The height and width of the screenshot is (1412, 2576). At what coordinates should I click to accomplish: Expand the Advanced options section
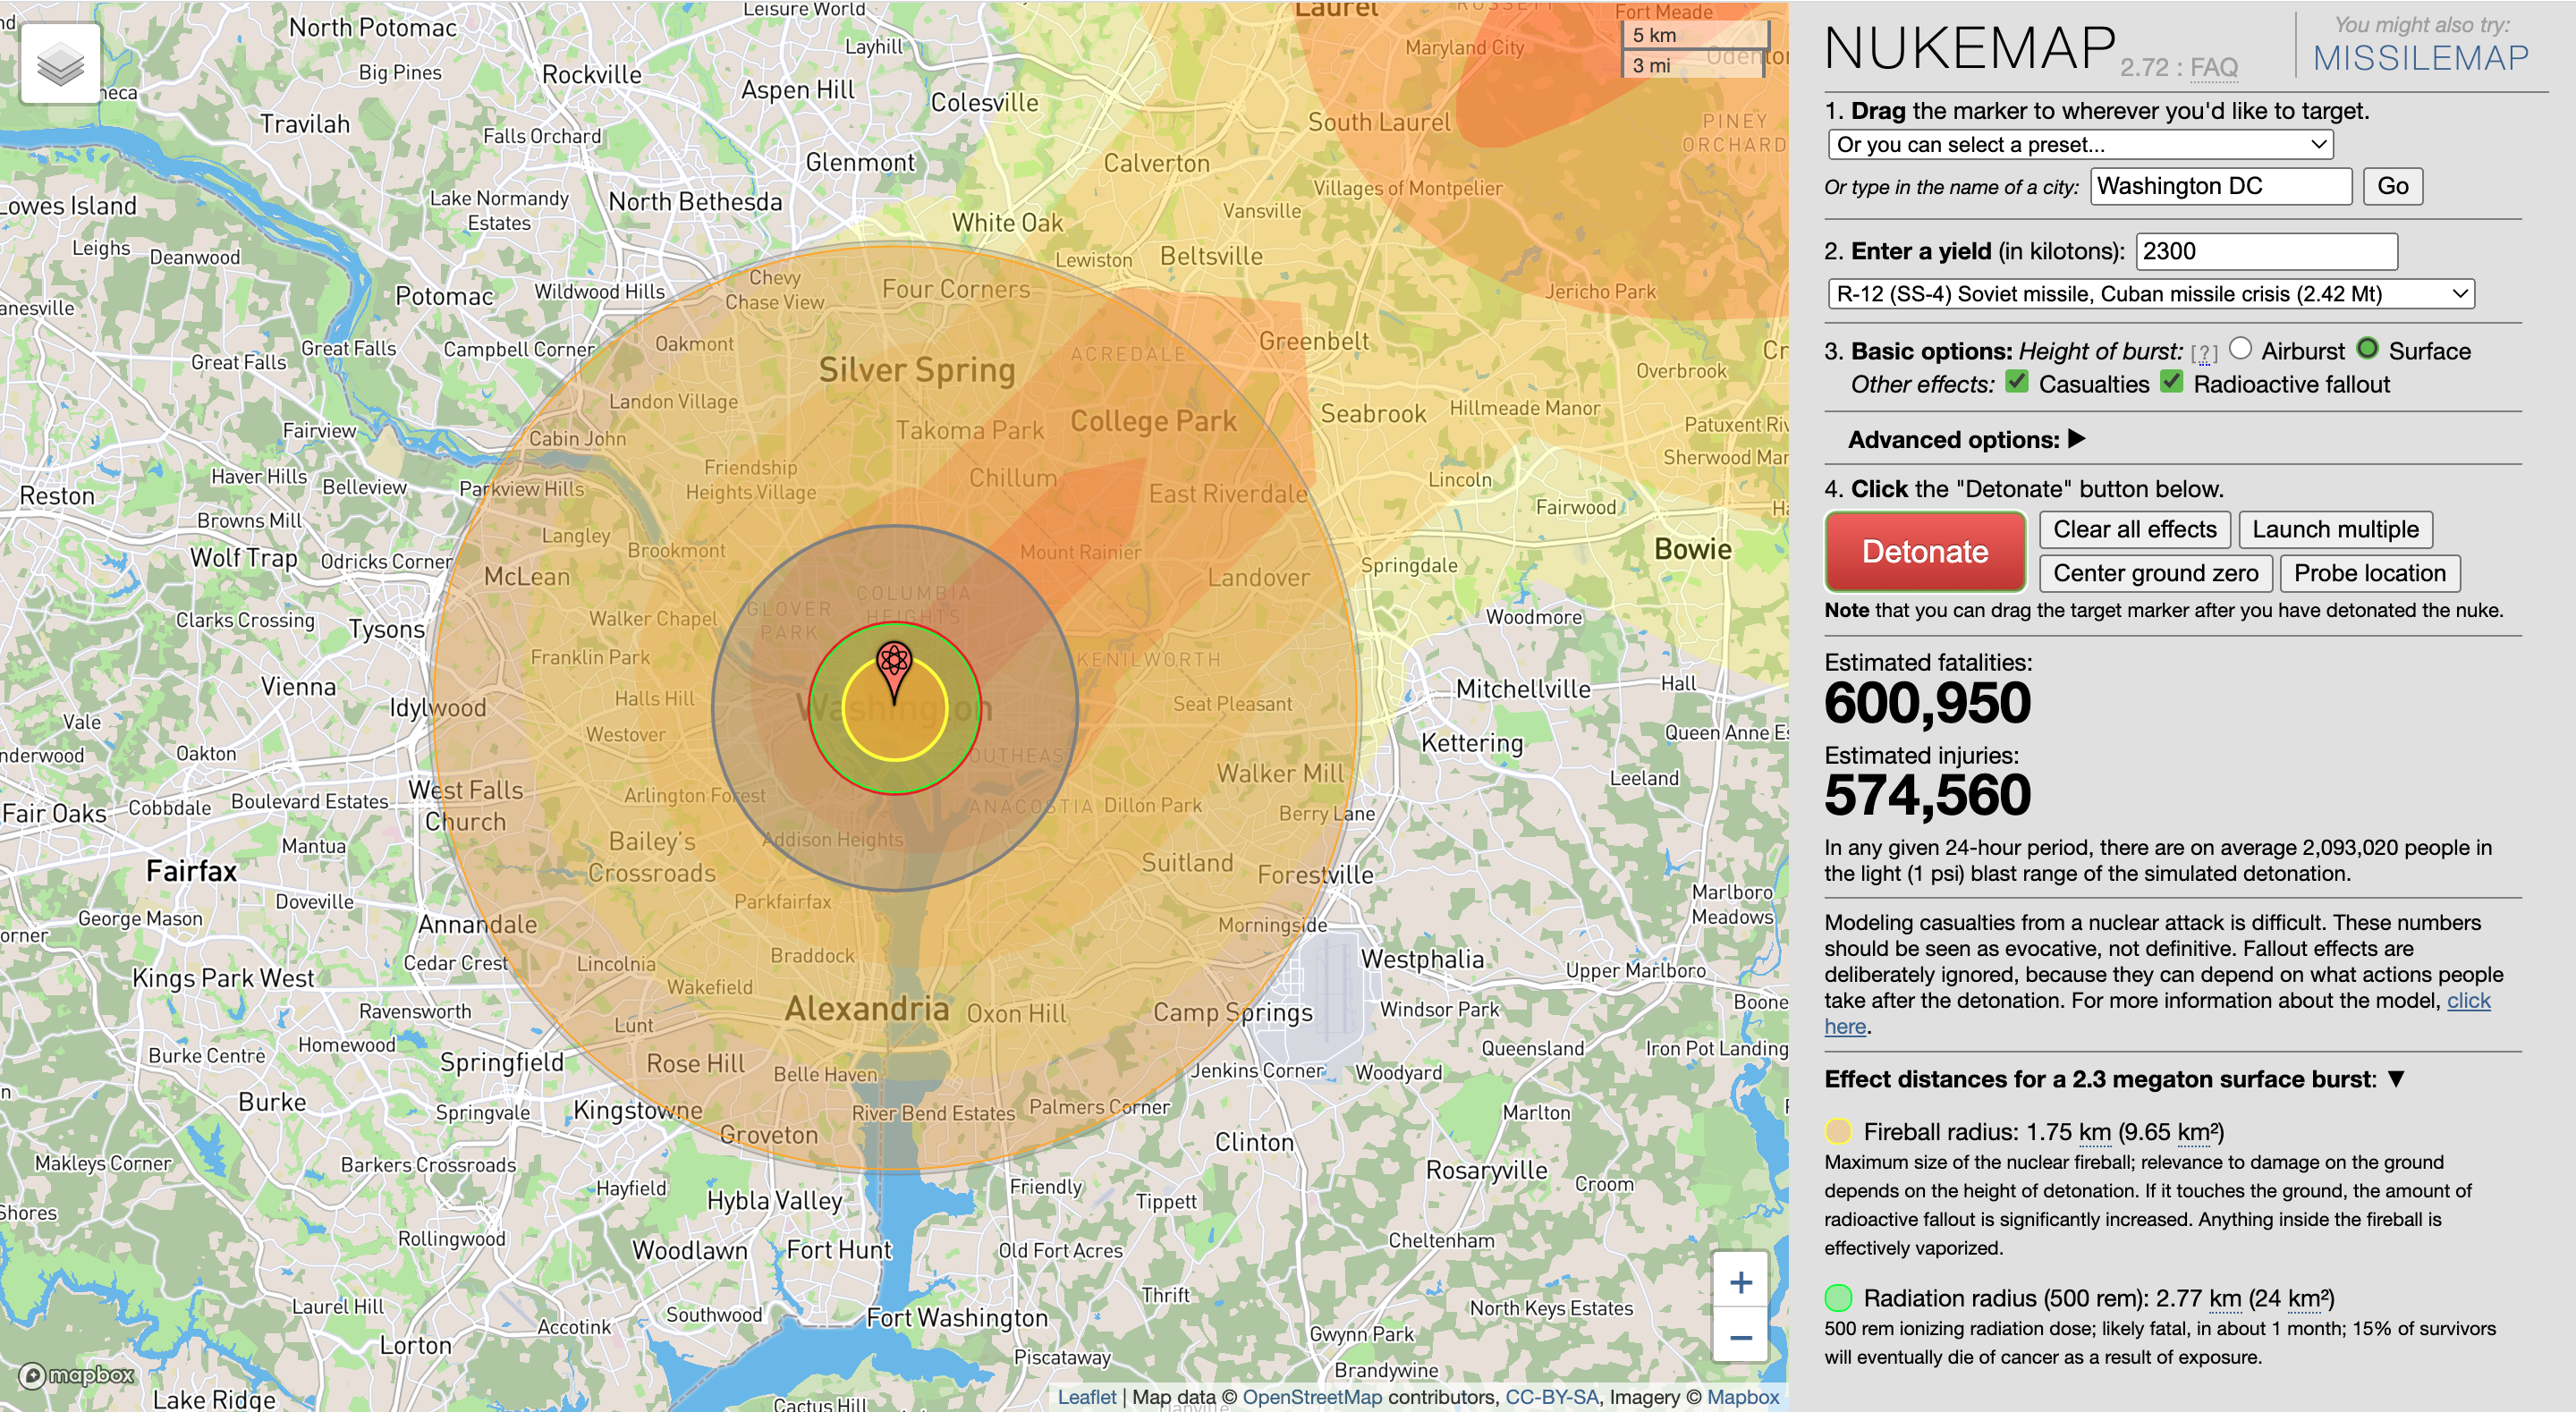click(2076, 439)
